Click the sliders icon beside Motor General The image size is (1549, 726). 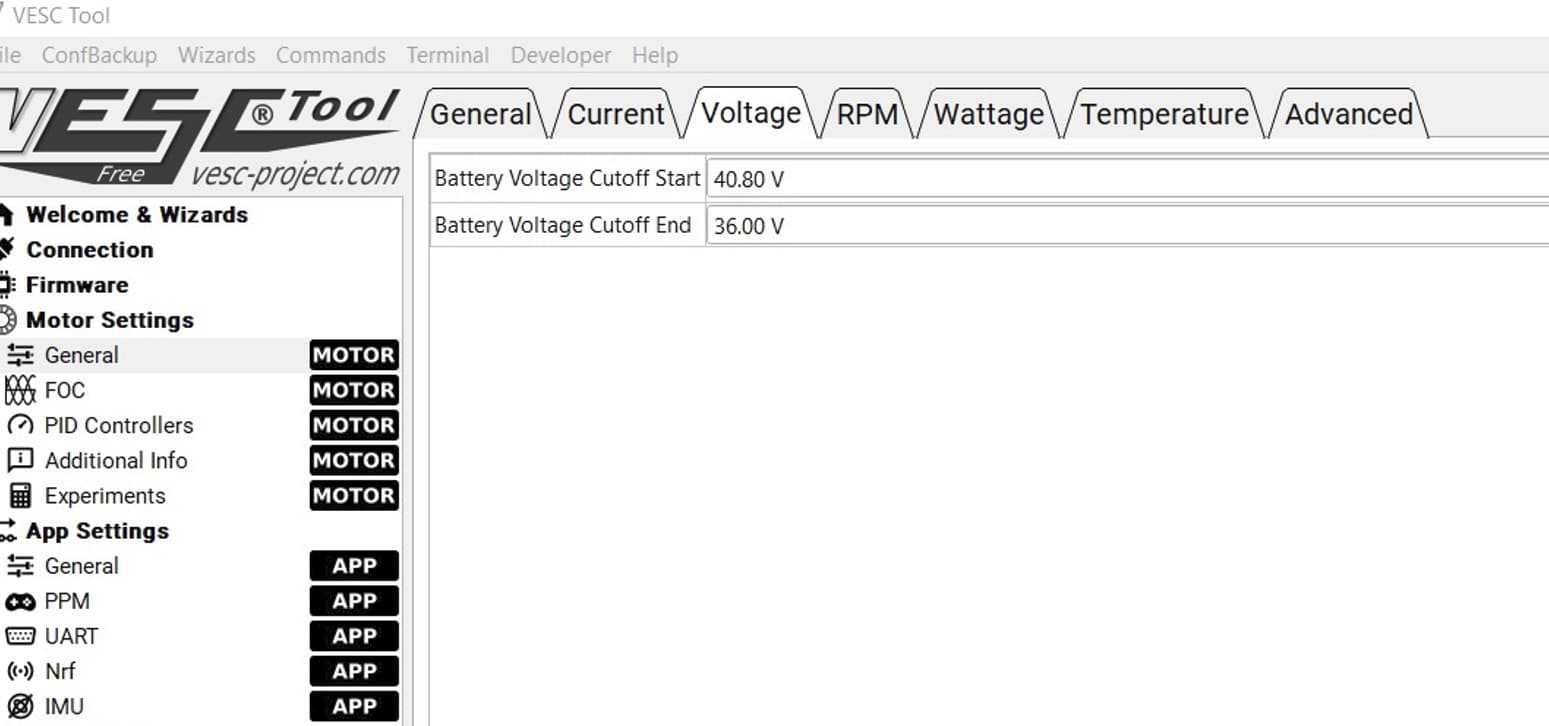tap(20, 355)
